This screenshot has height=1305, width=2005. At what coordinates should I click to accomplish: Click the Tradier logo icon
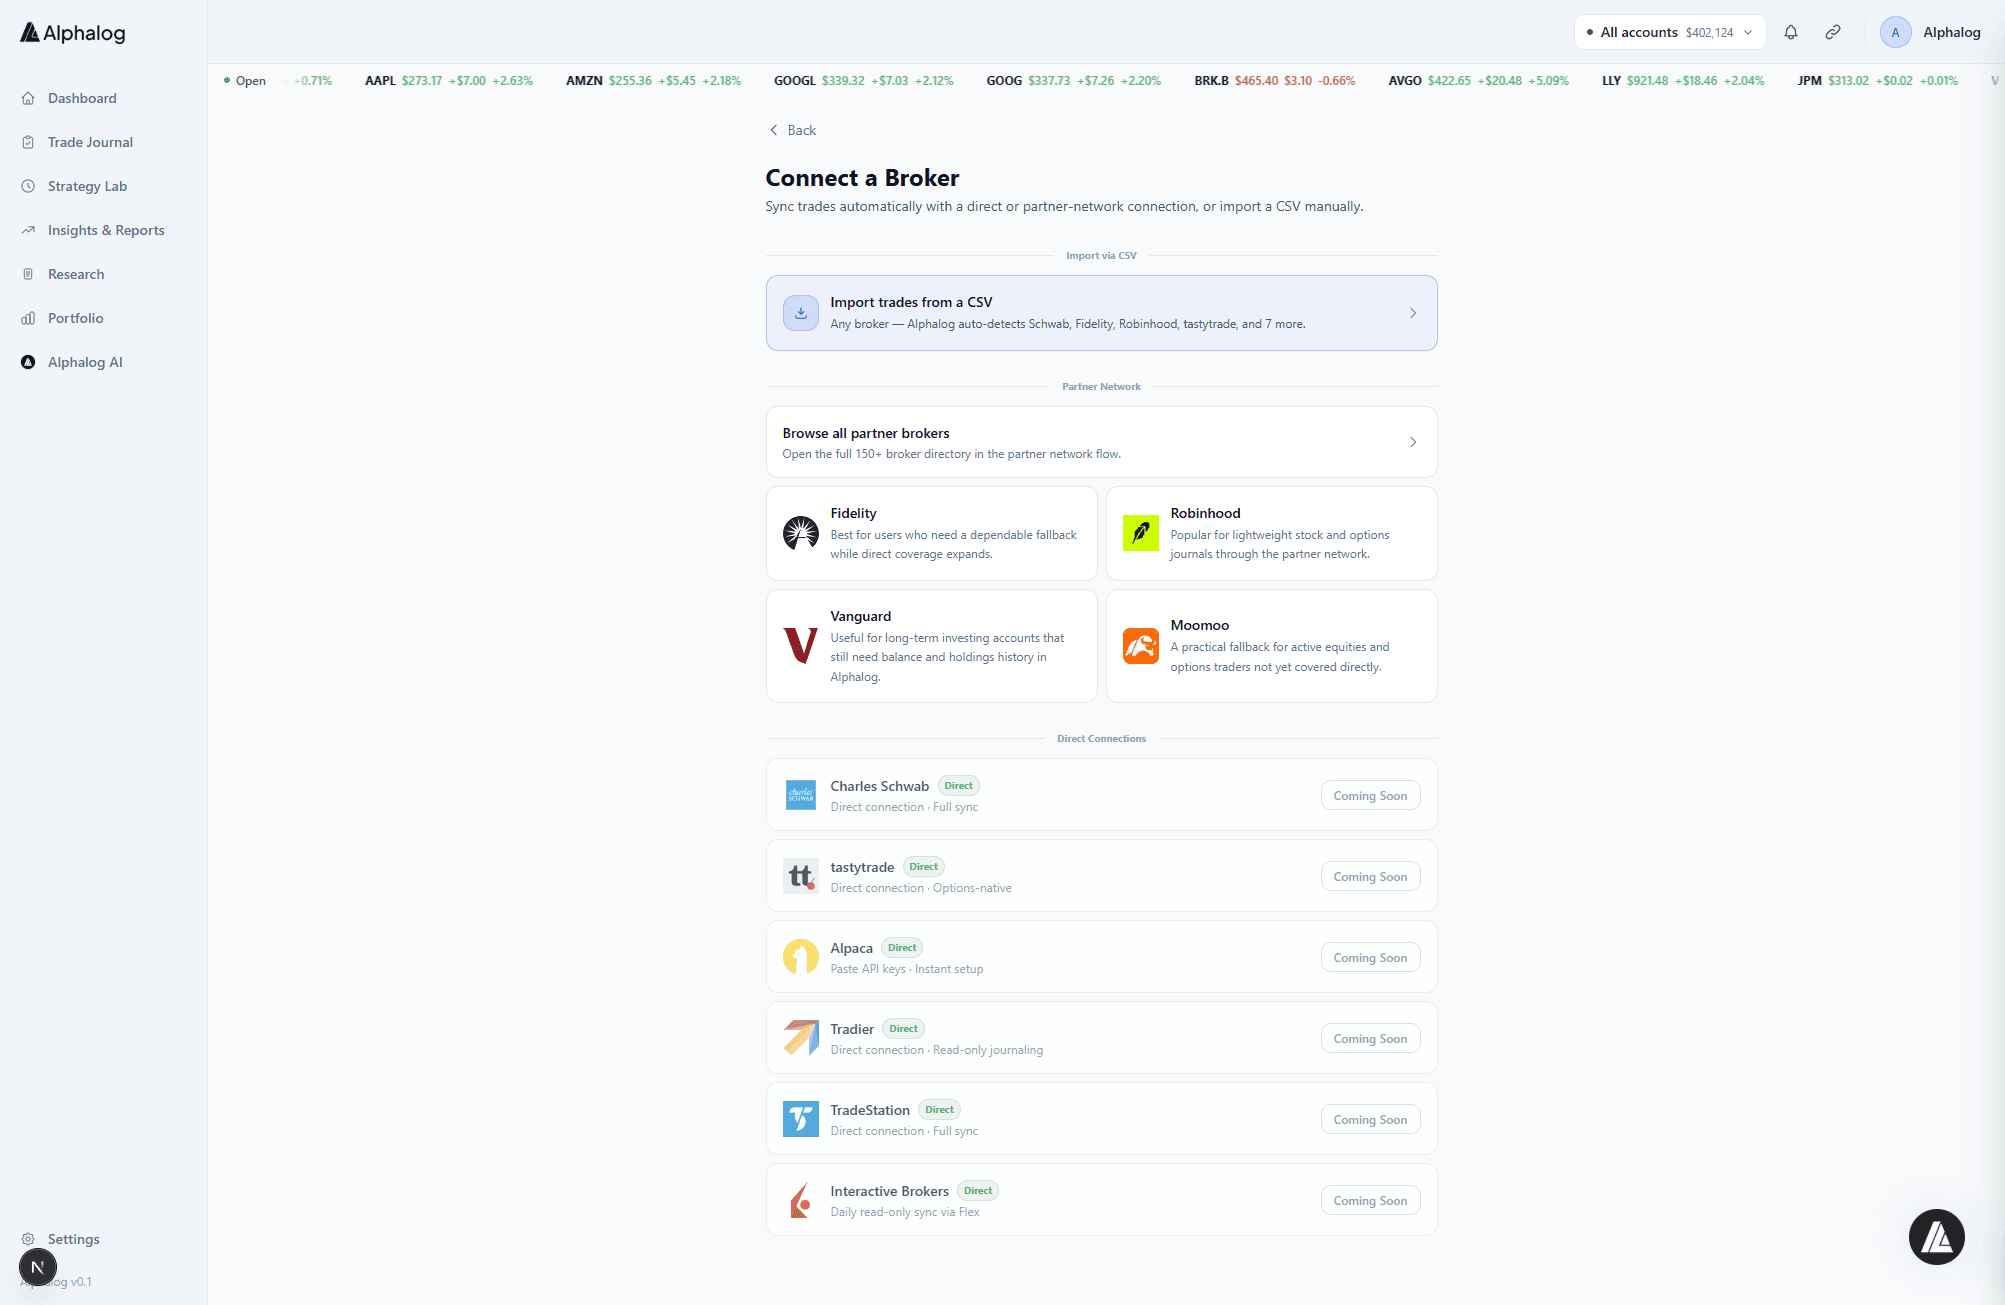801,1038
